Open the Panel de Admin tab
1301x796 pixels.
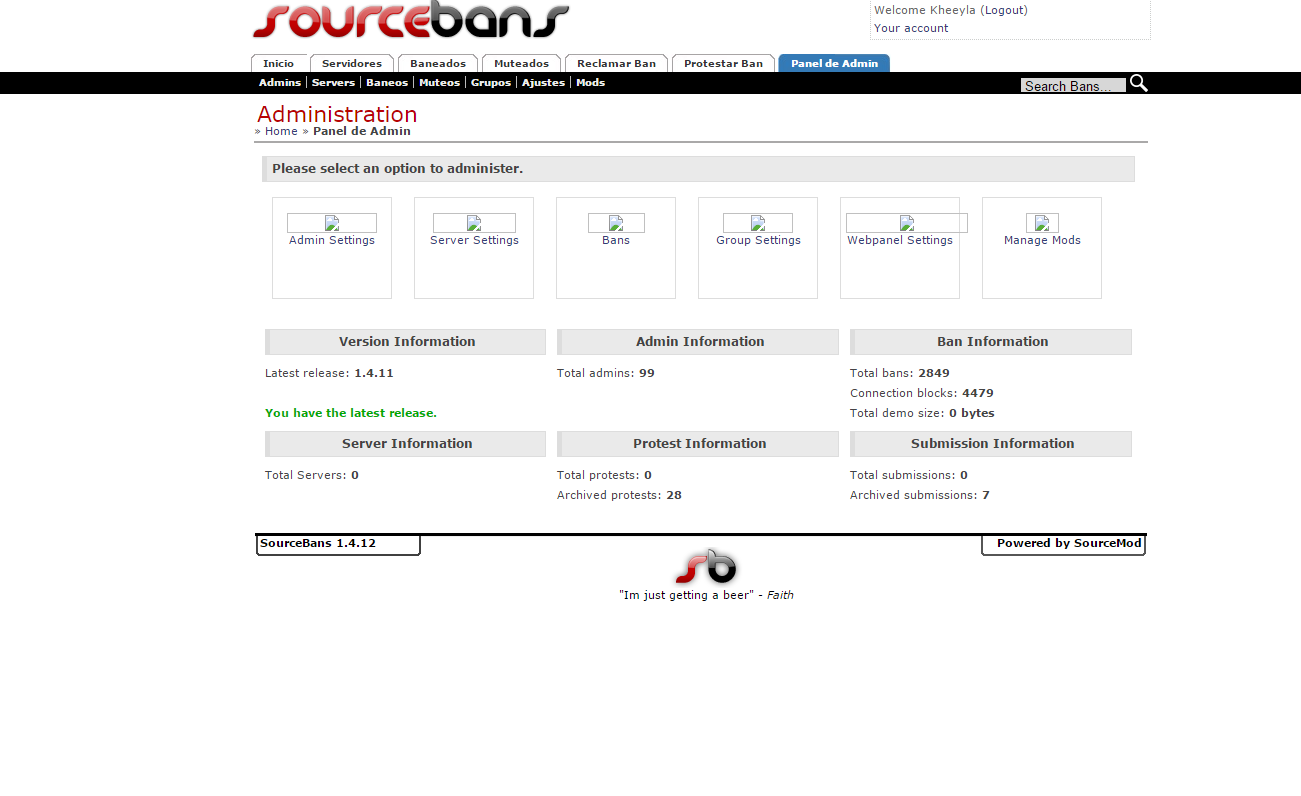point(834,63)
